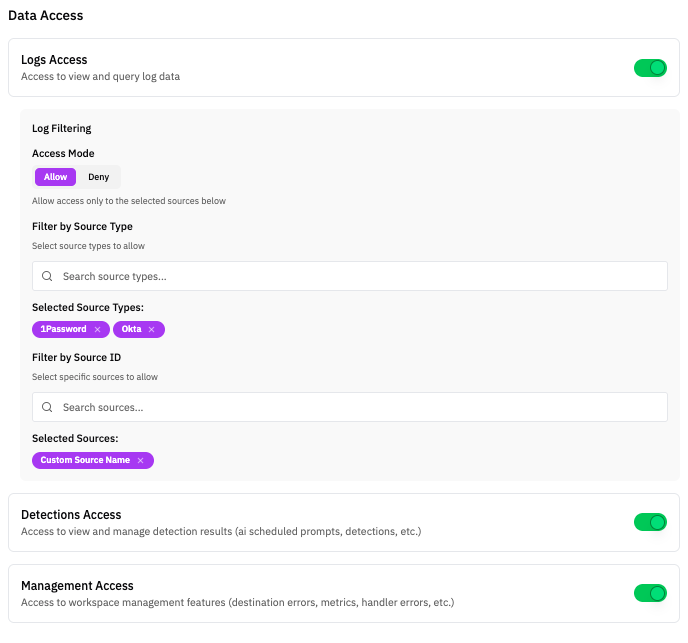Remove the Custom Source Name tag
688x643 pixels.
(141, 460)
